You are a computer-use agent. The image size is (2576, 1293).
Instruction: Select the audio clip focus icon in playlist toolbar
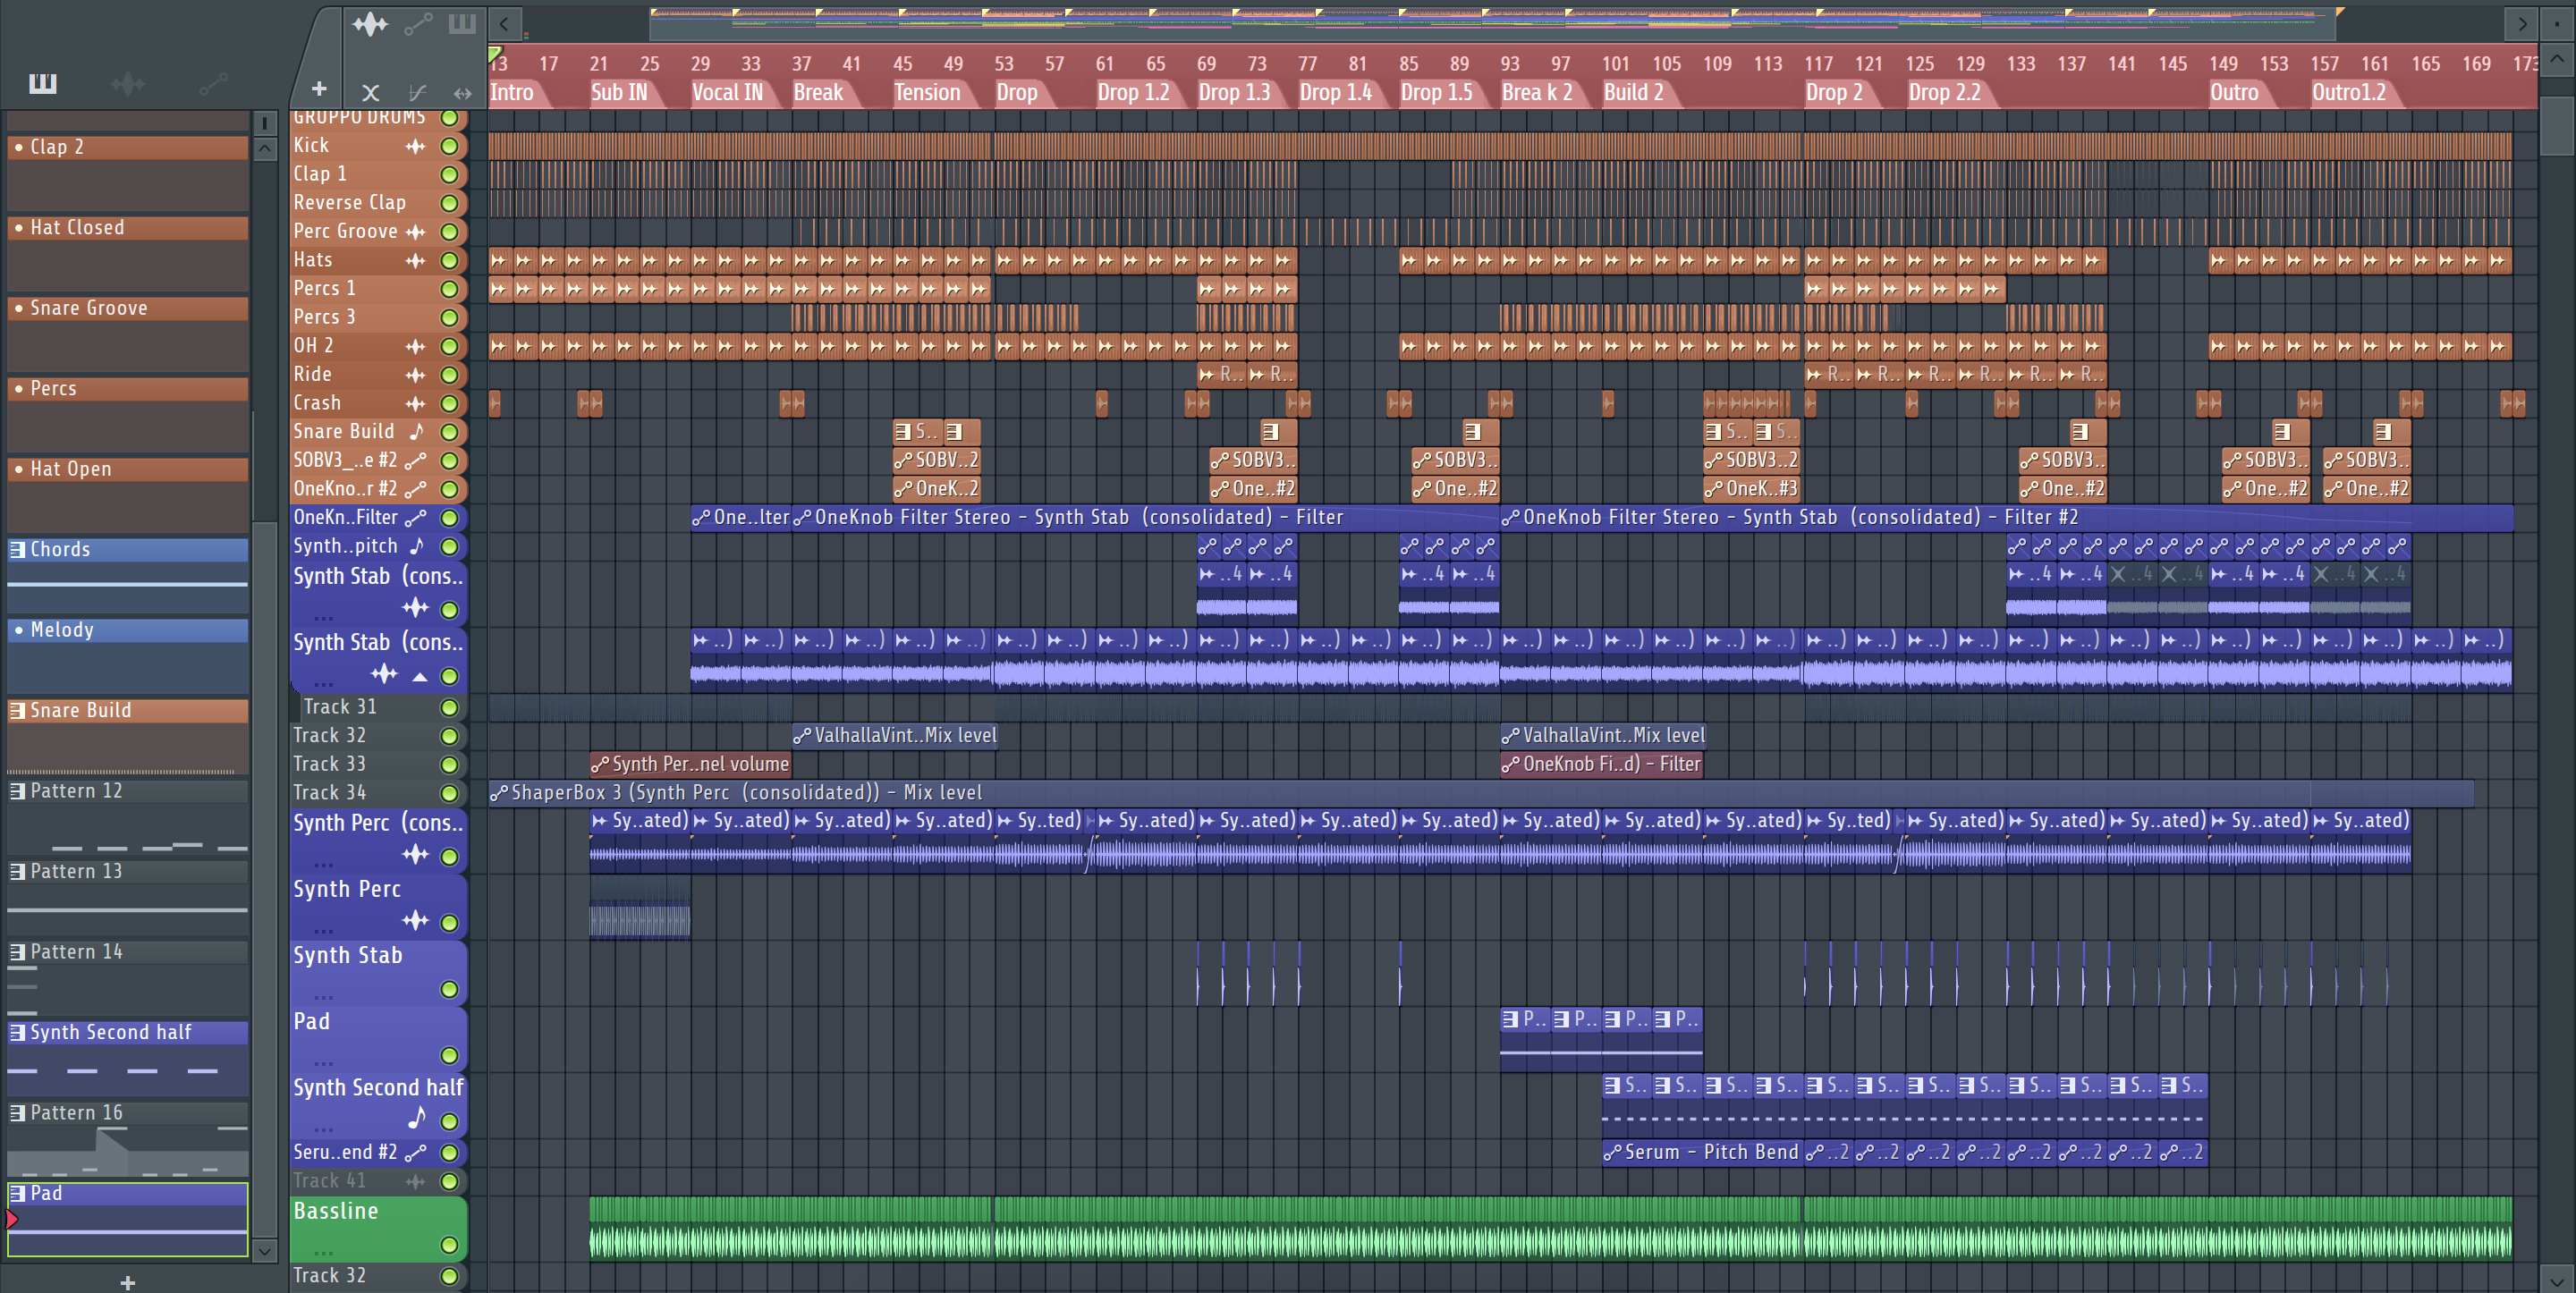(x=370, y=24)
